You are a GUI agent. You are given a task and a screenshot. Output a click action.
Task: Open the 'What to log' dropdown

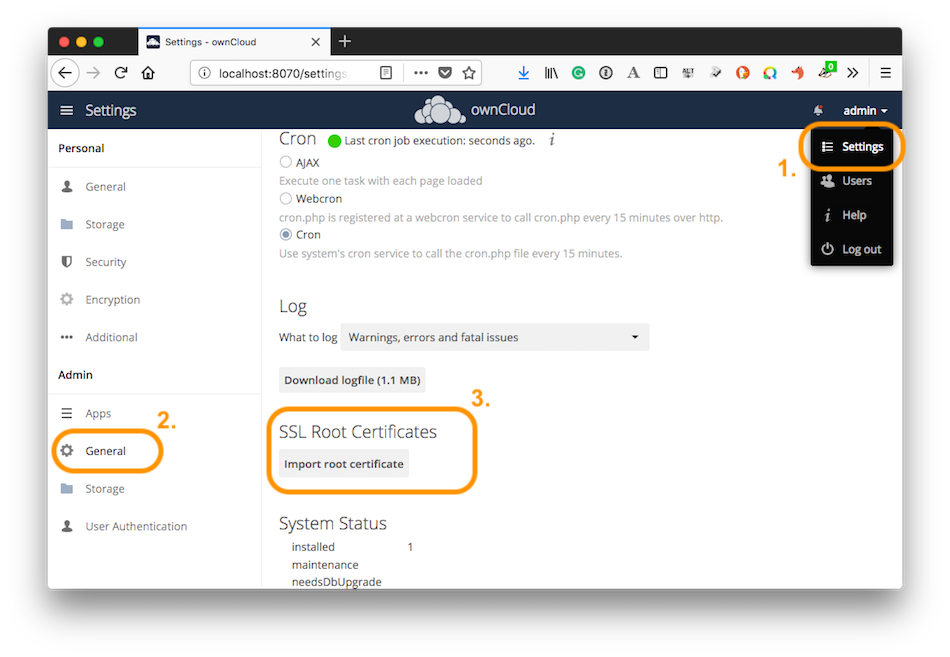494,337
